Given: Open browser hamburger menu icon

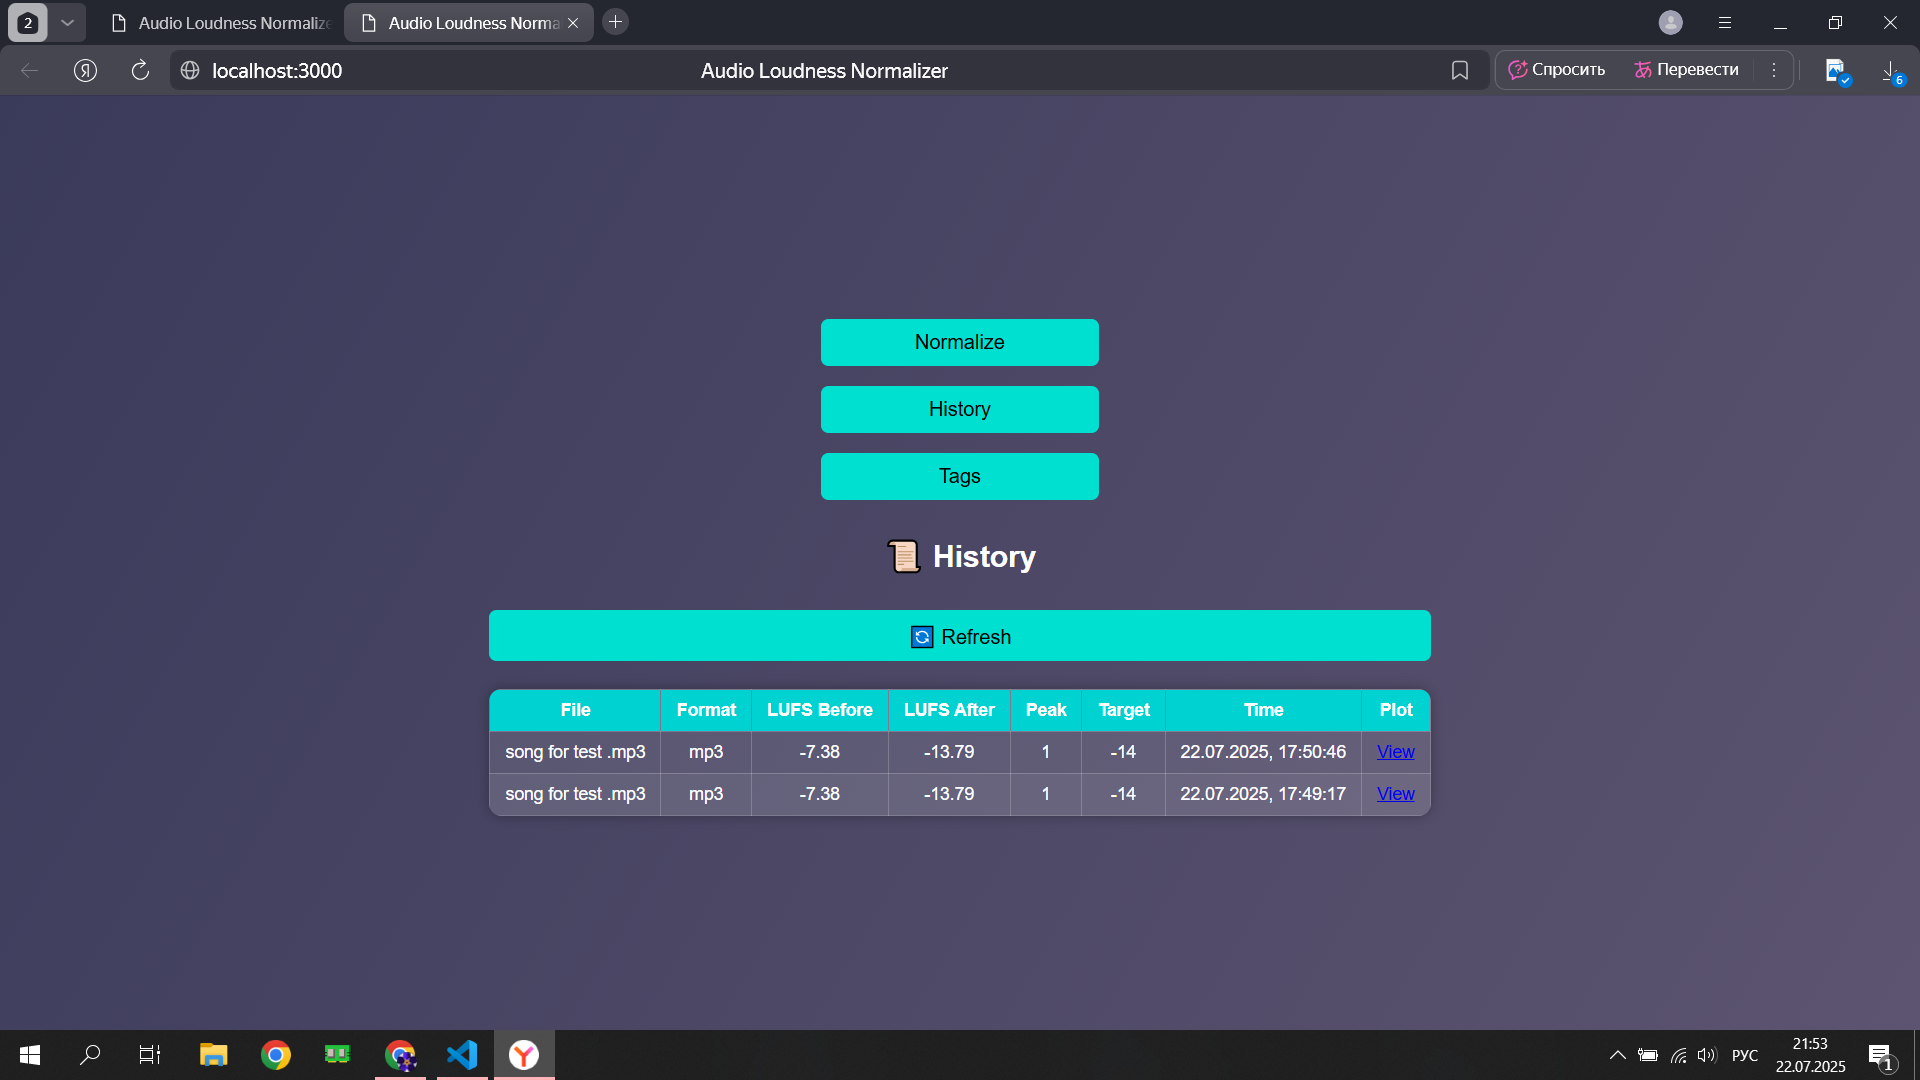Looking at the screenshot, I should coord(1725,22).
